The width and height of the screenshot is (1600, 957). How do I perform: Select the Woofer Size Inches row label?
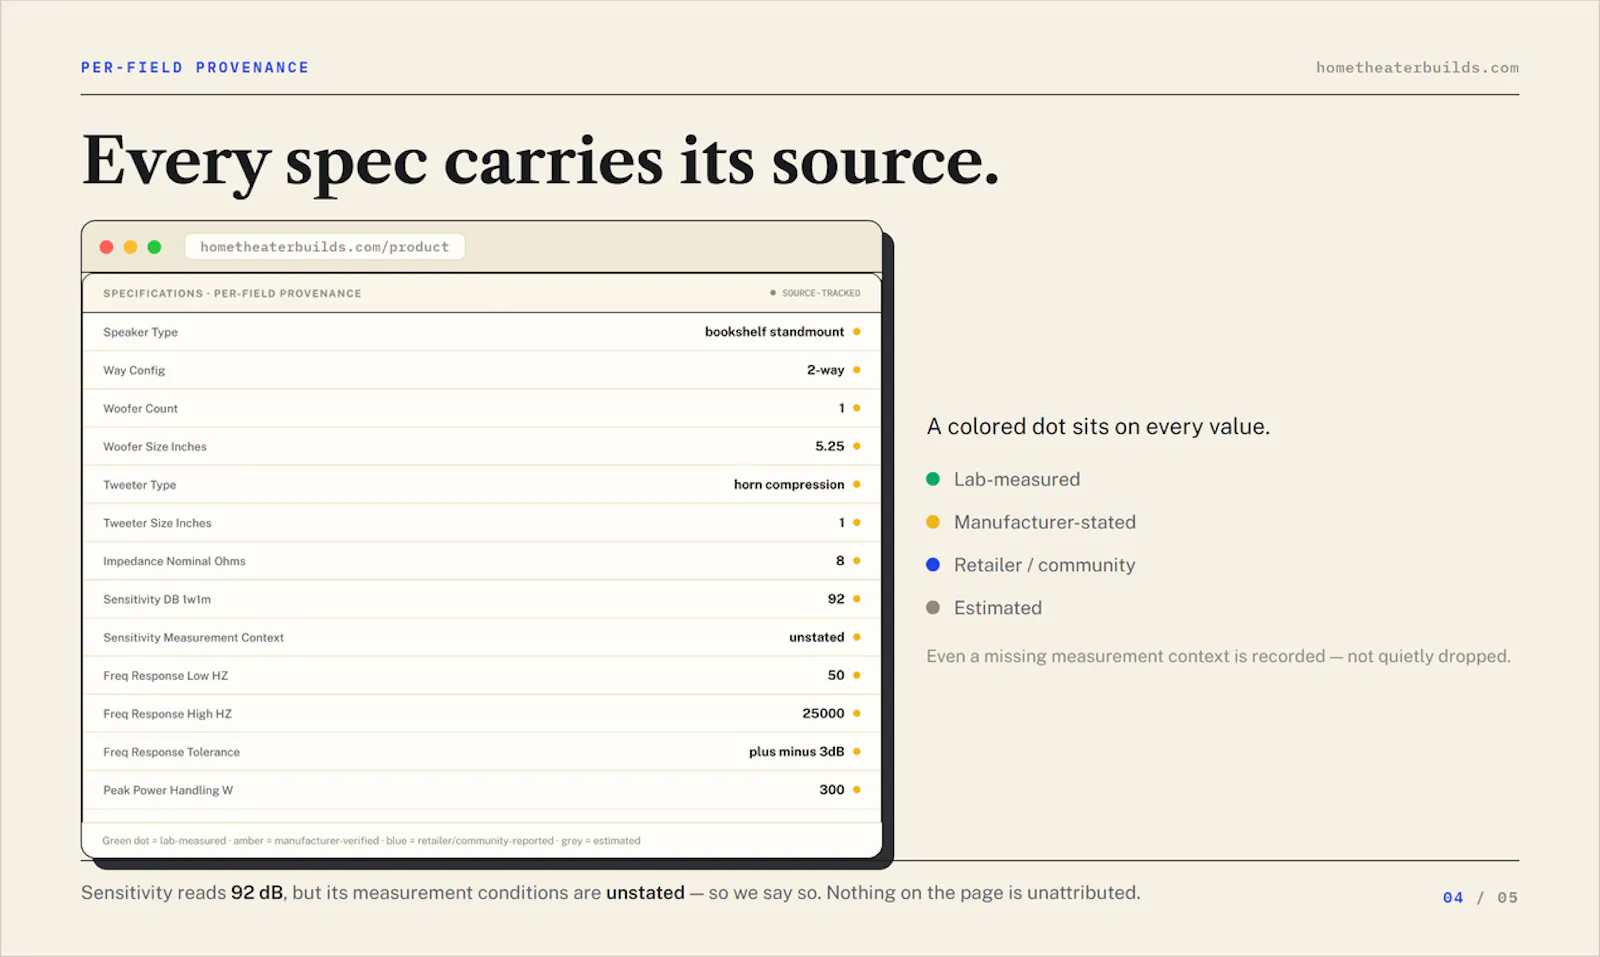pos(155,447)
